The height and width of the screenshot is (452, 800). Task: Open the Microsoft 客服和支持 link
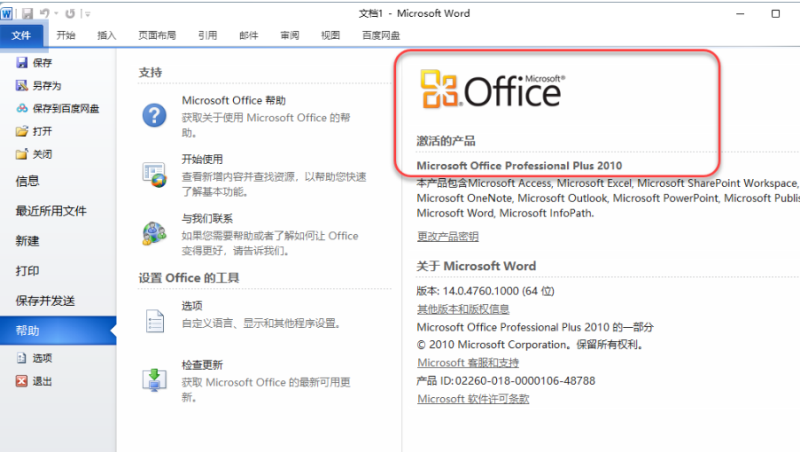point(468,363)
